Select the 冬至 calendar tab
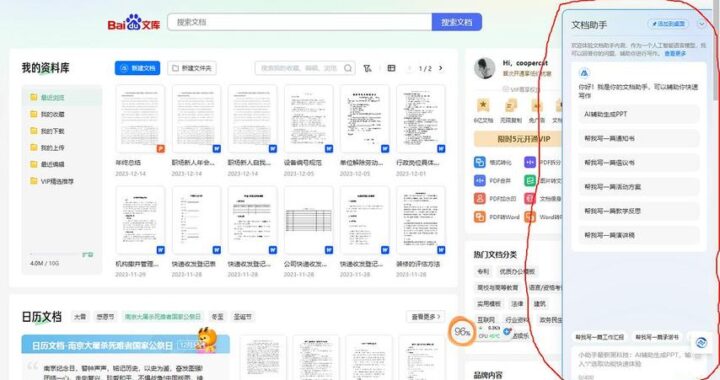The height and width of the screenshot is (380, 720). 217,317
